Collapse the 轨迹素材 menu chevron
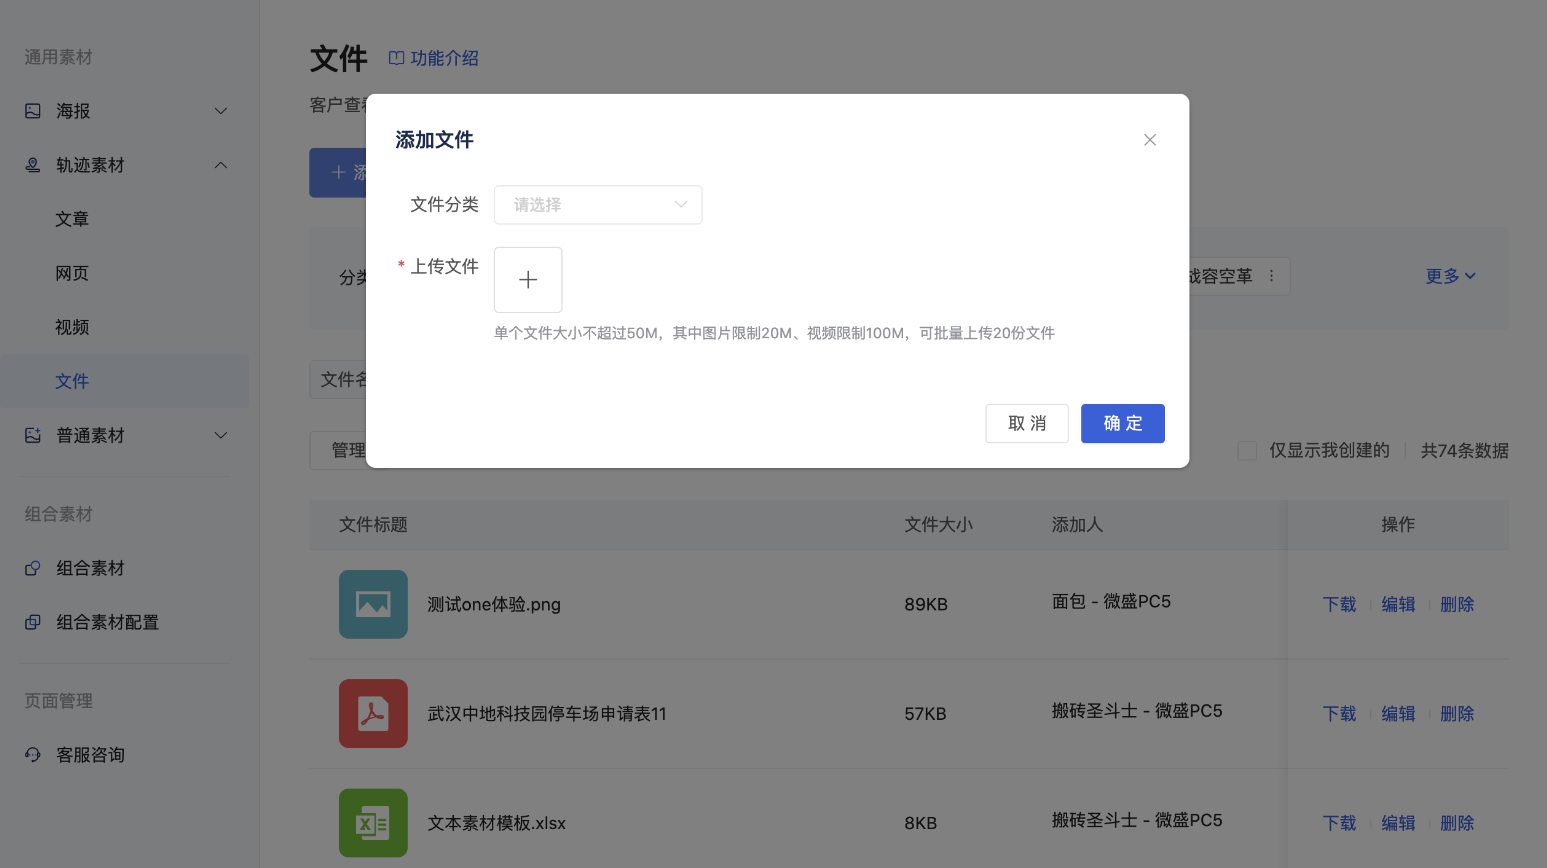 [221, 165]
